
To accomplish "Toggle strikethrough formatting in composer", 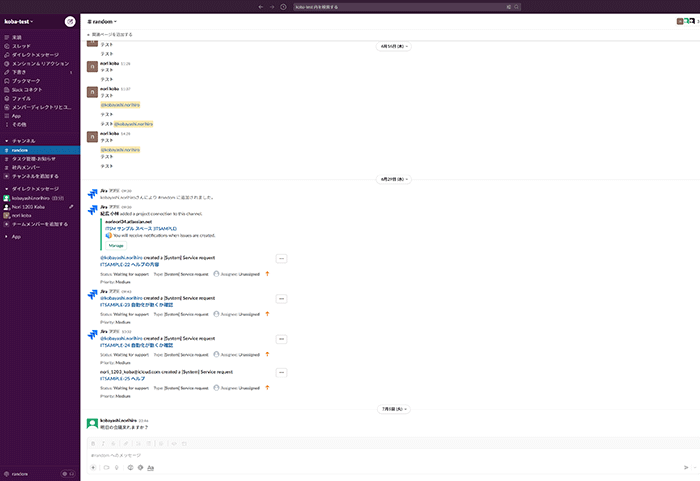I will pyautogui.click(x=113, y=443).
